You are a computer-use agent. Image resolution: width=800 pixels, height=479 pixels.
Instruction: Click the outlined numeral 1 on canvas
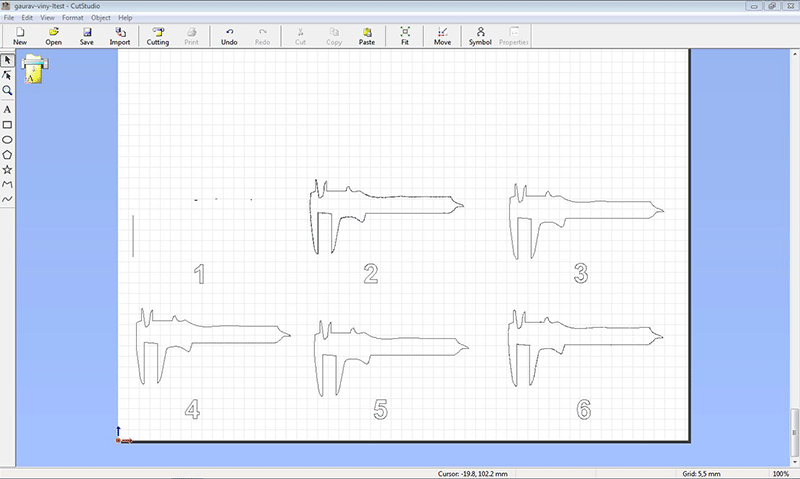click(x=200, y=274)
